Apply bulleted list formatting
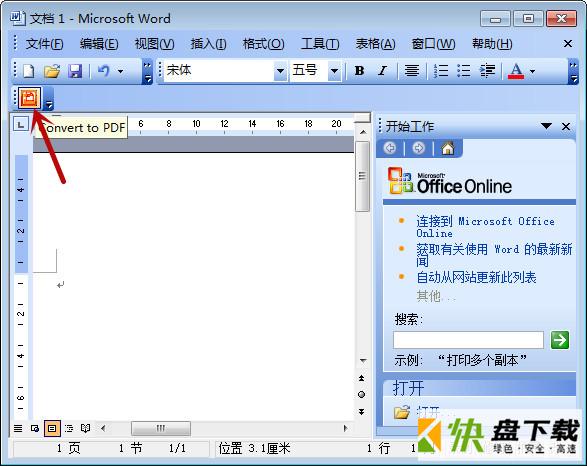Screen dimensions: 587x466 tap(463, 70)
